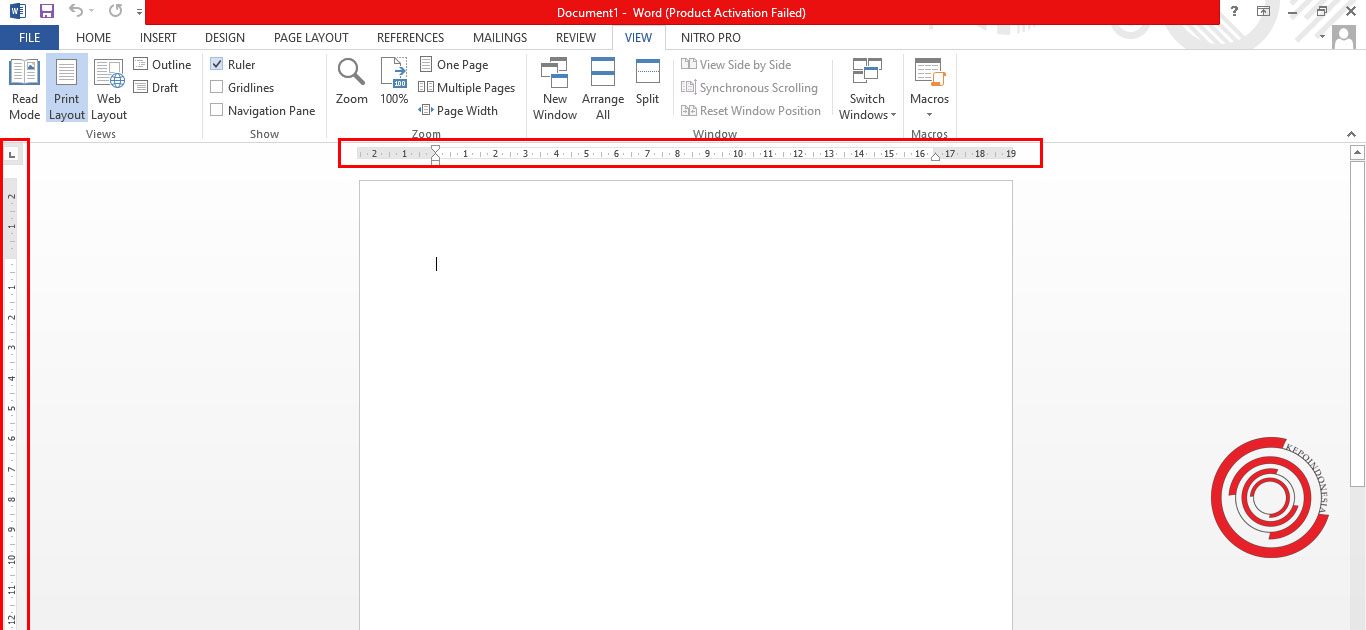
Task: Enable the Navigation Pane checkbox
Action: pyautogui.click(x=217, y=111)
